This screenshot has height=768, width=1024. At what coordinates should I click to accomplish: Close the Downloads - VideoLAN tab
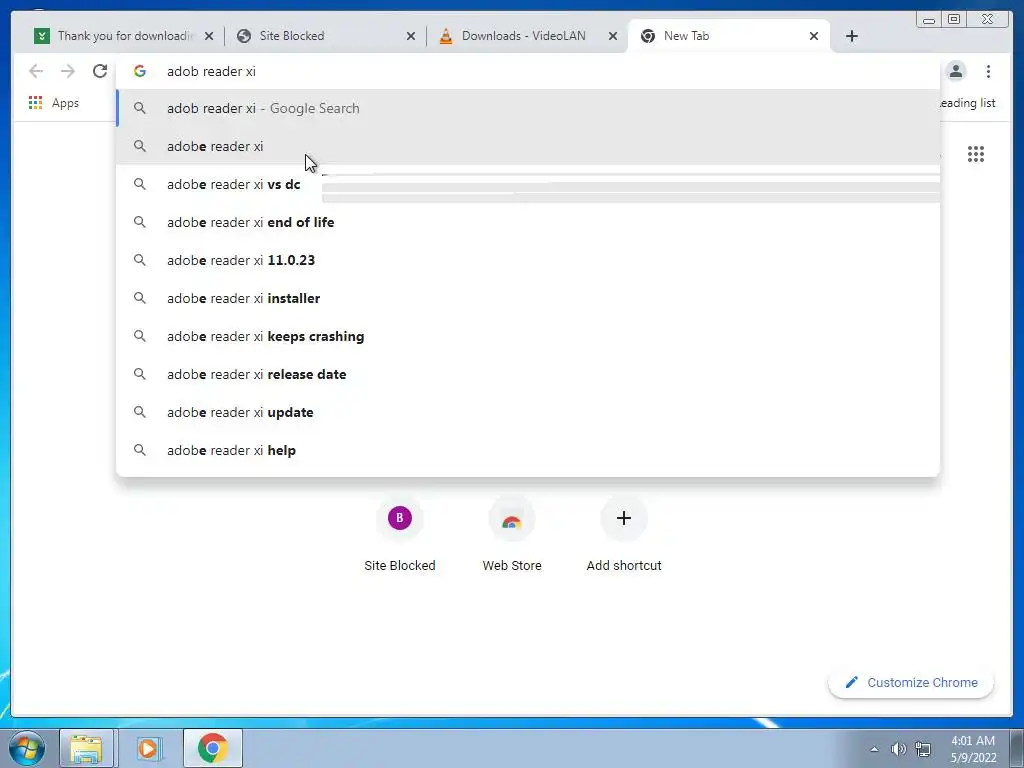pyautogui.click(x=613, y=36)
